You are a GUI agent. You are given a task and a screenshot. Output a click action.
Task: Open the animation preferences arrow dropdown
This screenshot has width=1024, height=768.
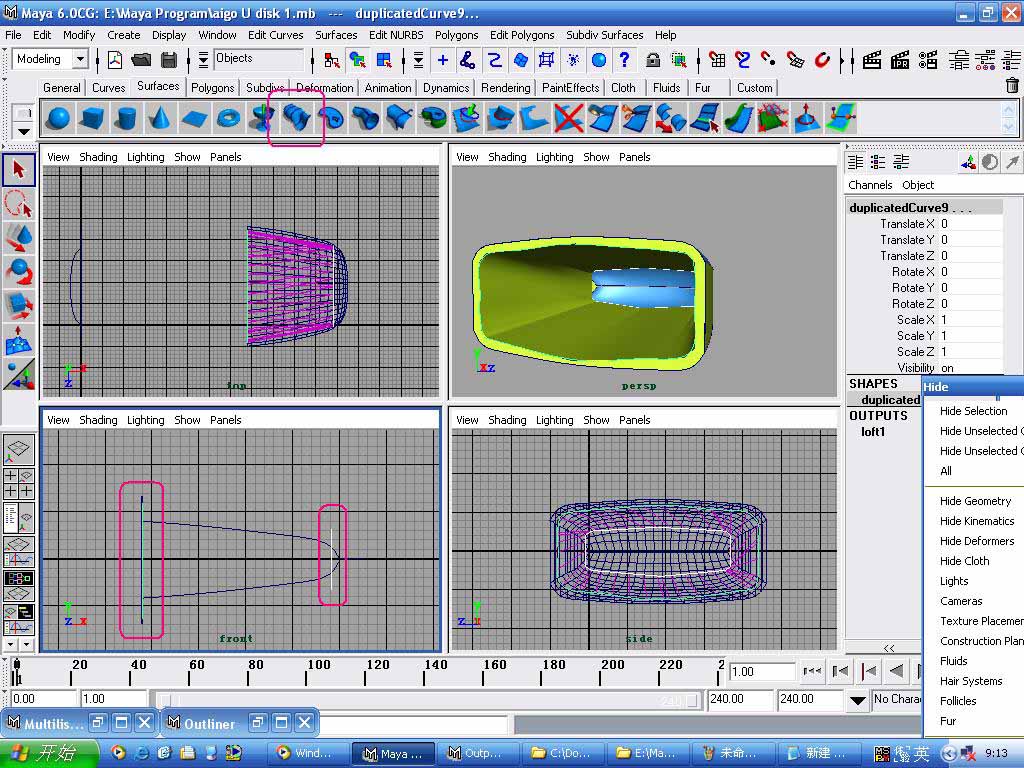click(857, 700)
